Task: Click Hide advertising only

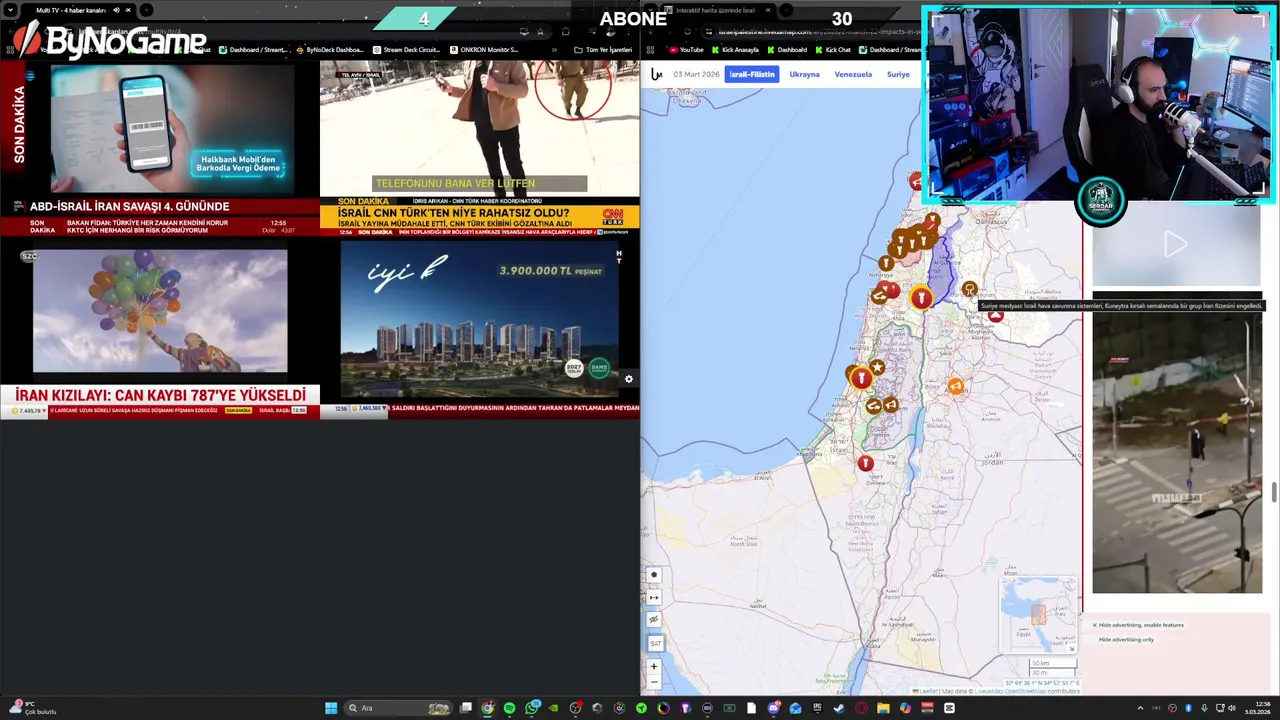Action: [1126, 640]
